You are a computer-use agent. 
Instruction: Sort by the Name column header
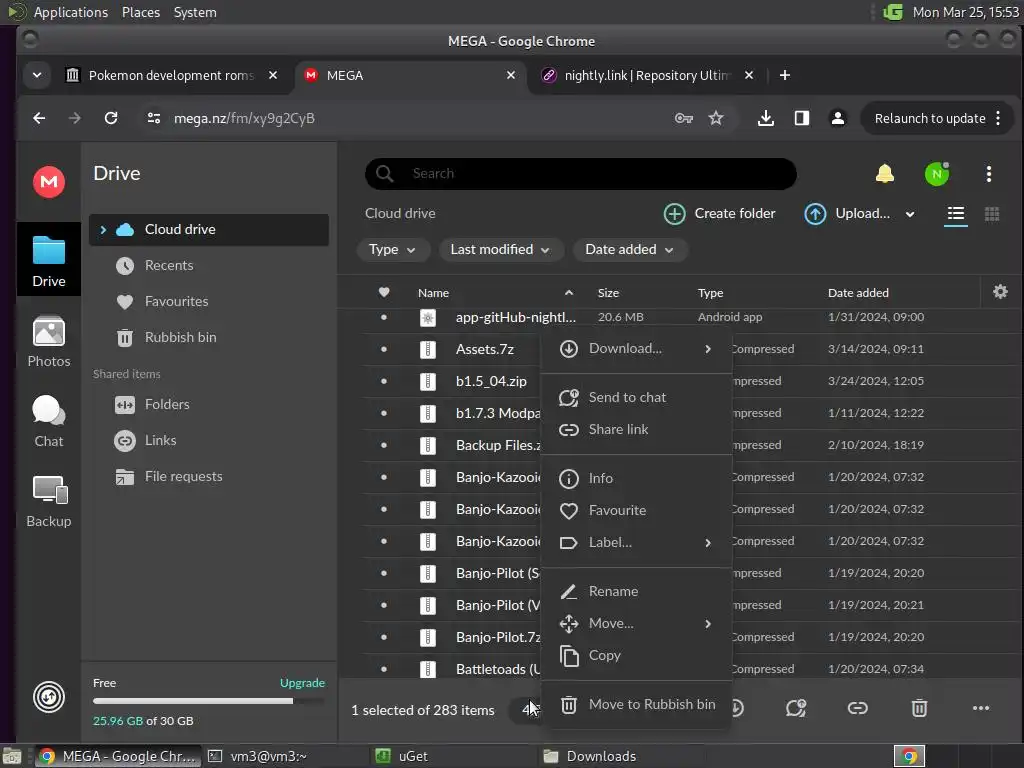click(434, 293)
